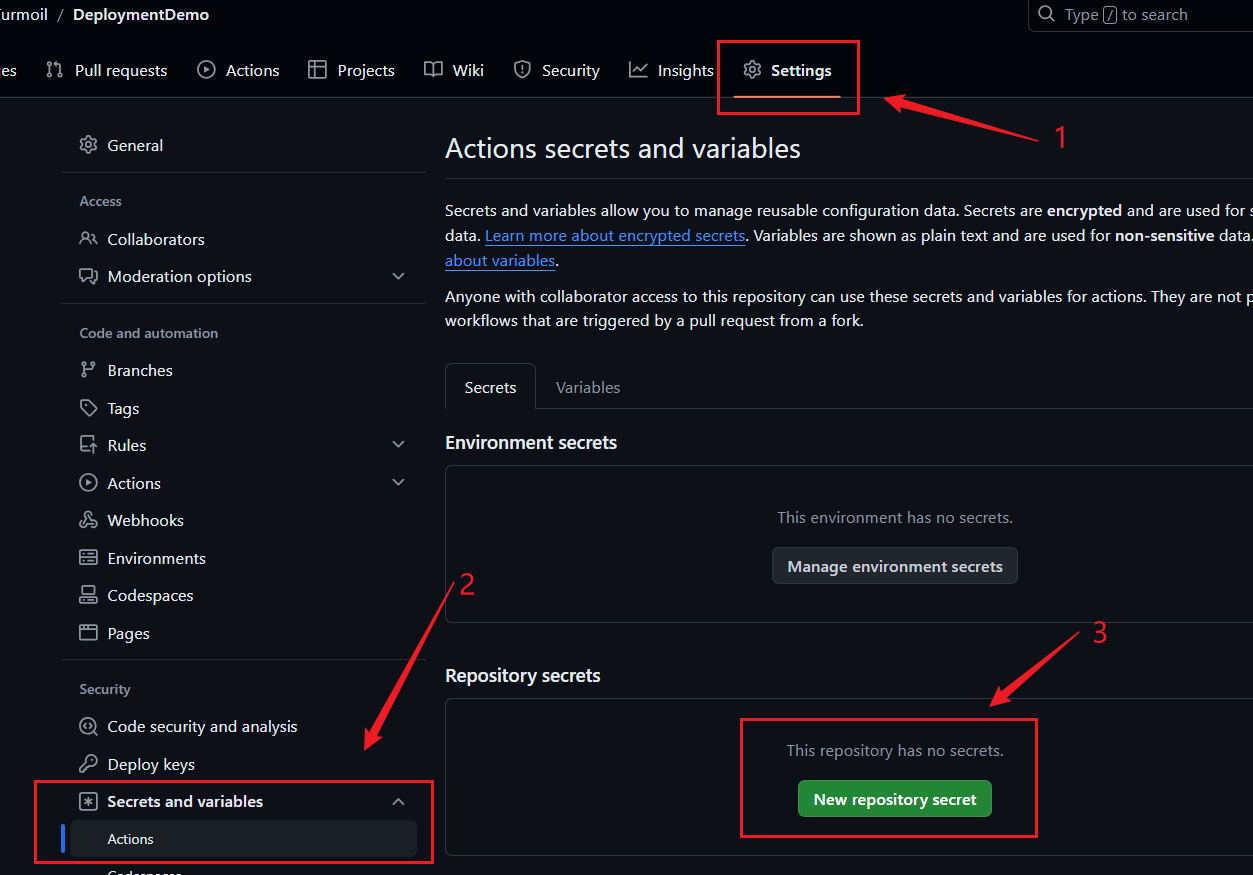Viewport: 1253px width, 875px height.
Task: Click the Insights graph icon
Action: click(638, 70)
